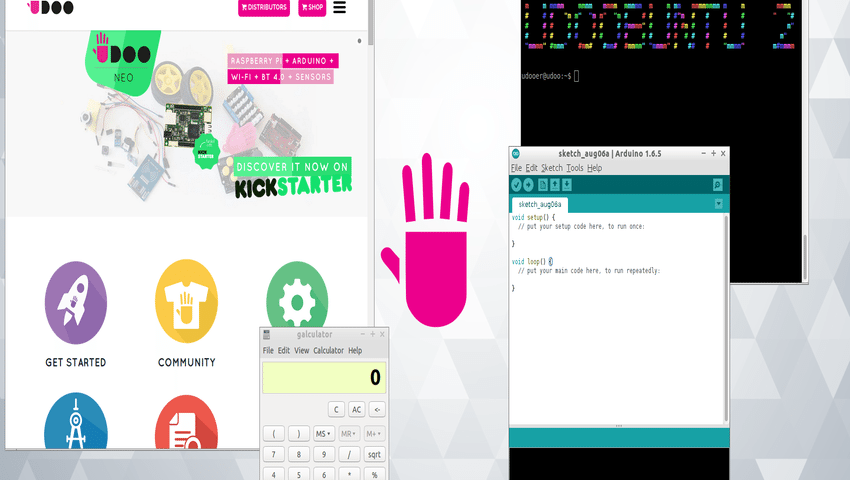Open galculator Calculator menu
The width and height of the screenshot is (850, 480).
pyautogui.click(x=329, y=350)
